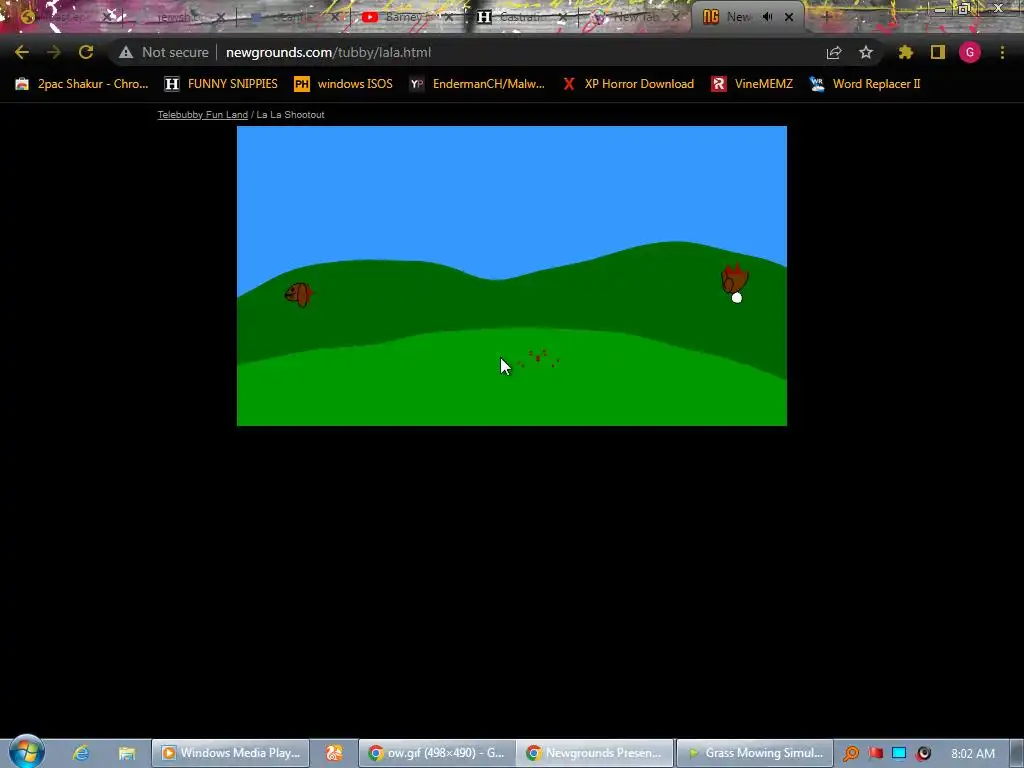Select the active Newgrounds tab

[748, 17]
